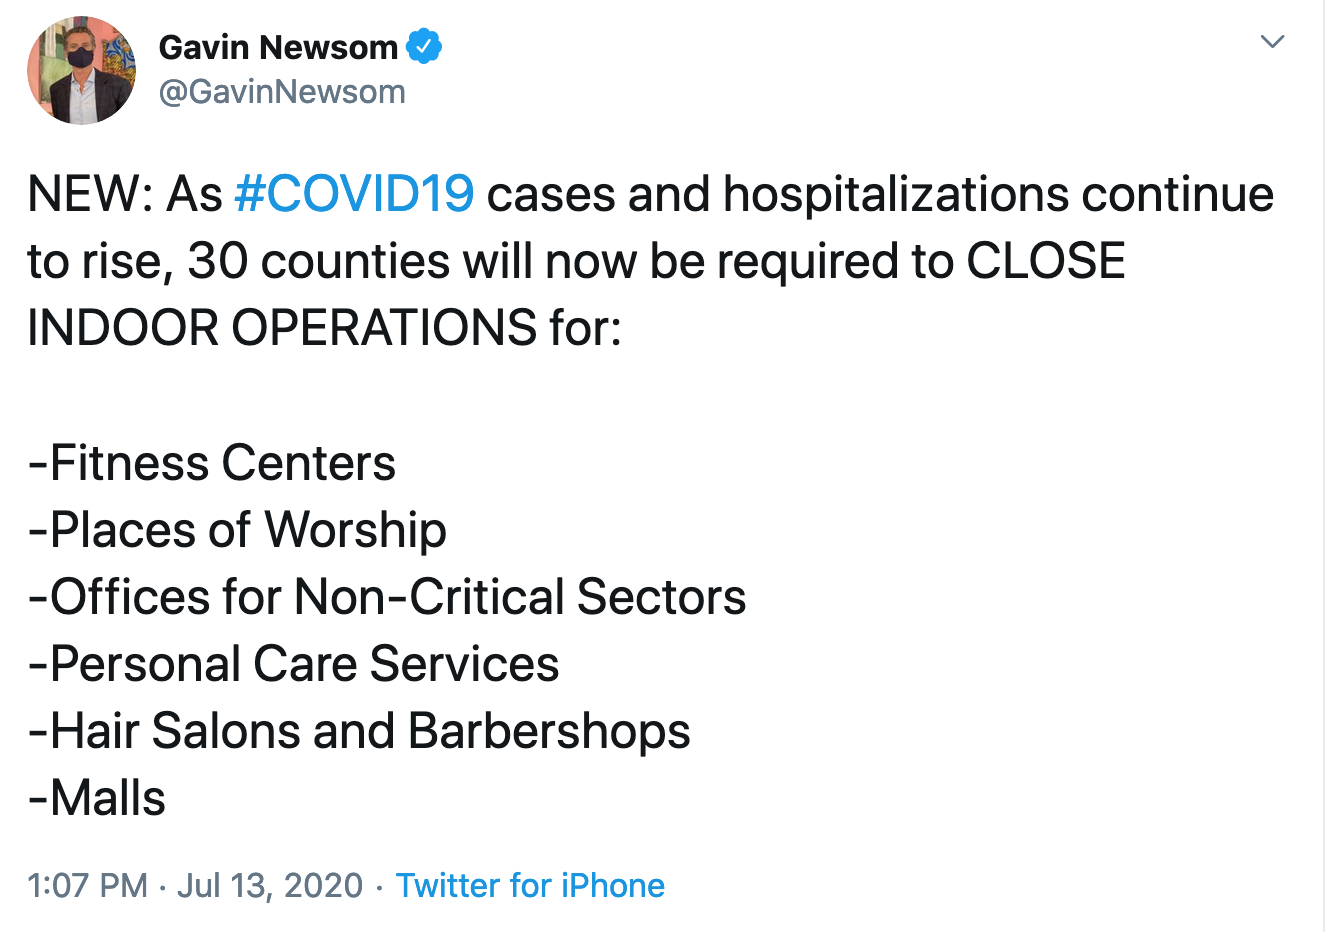This screenshot has height=932, width=1342.
Task: Click the Gavin Newsom display name
Action: (278, 47)
